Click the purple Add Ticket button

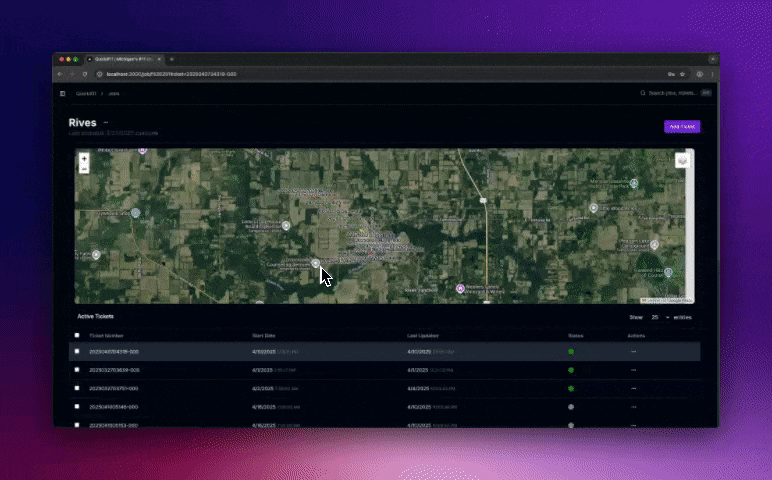(682, 127)
